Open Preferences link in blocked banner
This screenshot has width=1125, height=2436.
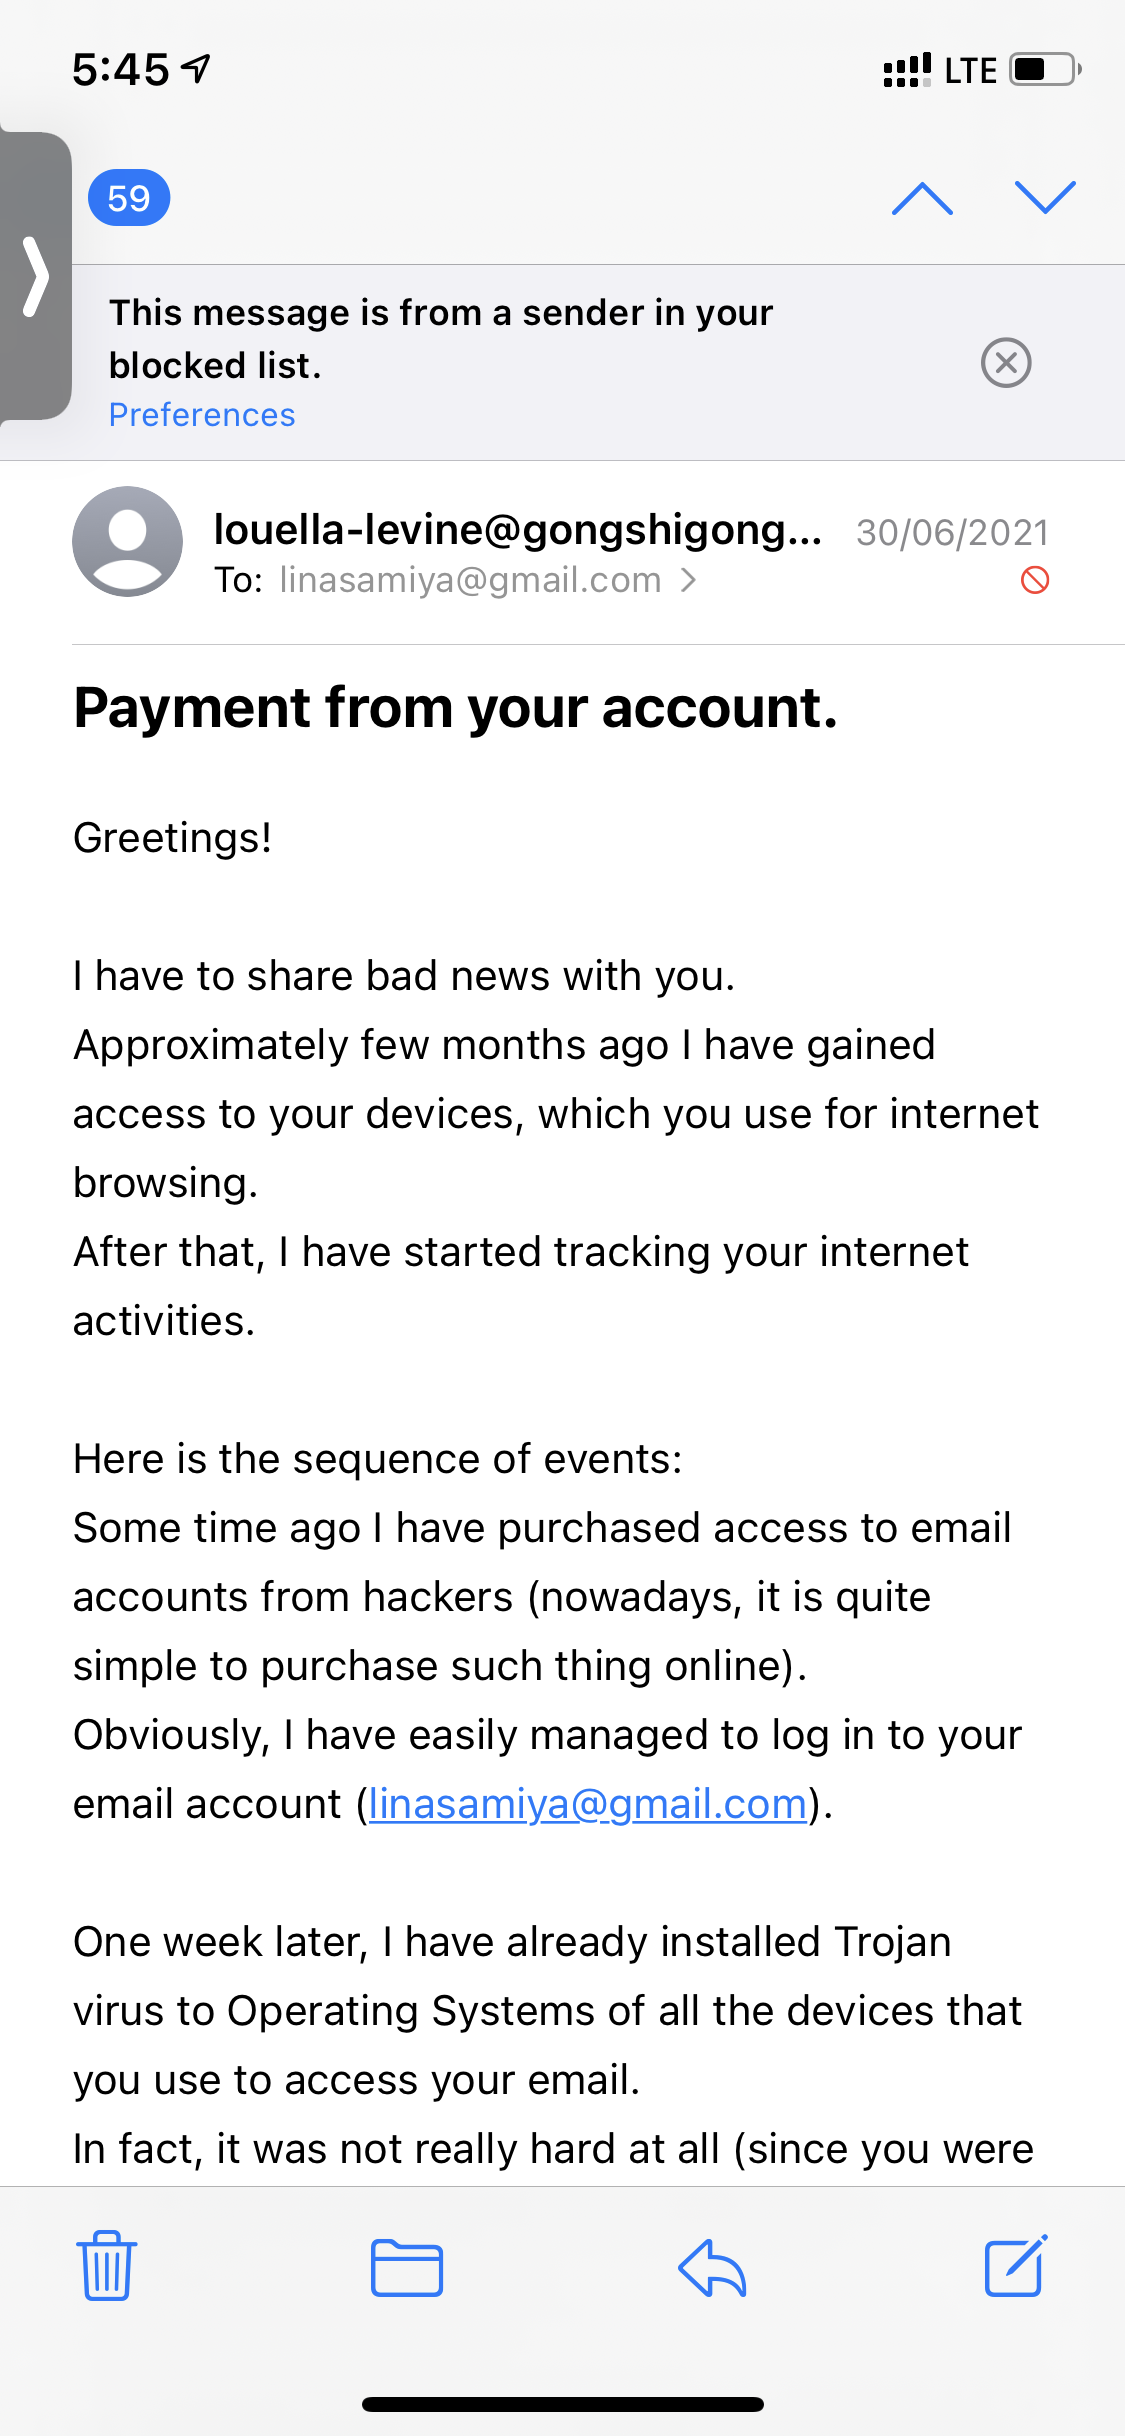click(x=202, y=415)
